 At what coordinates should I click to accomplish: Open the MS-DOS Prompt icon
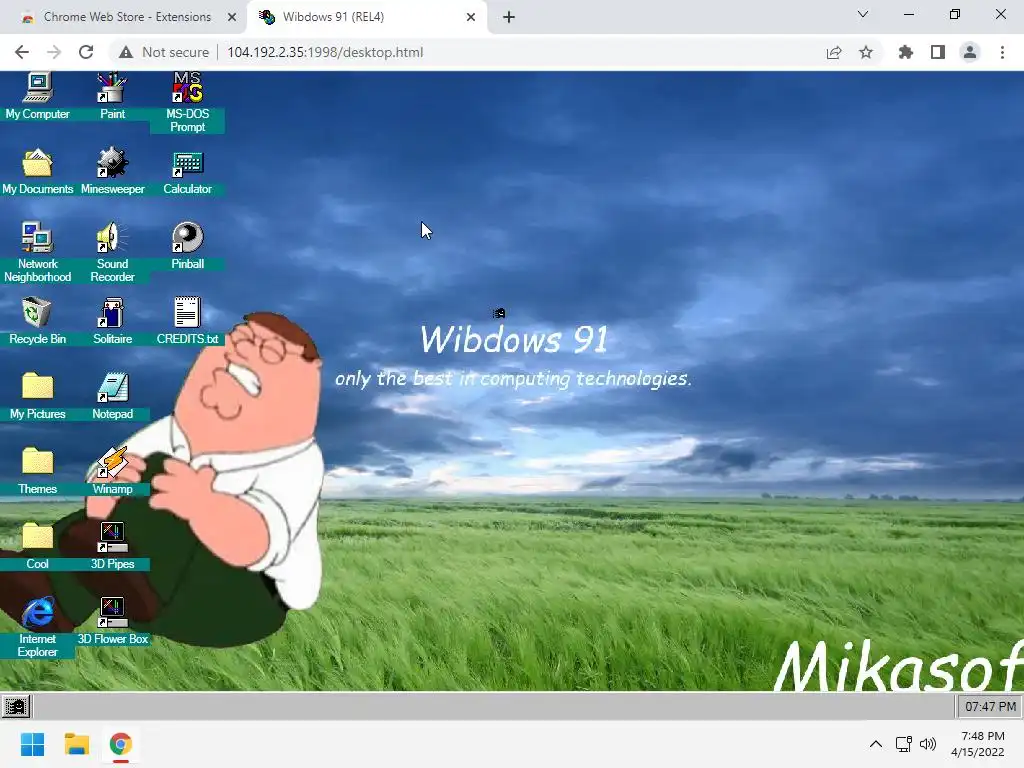point(187,102)
